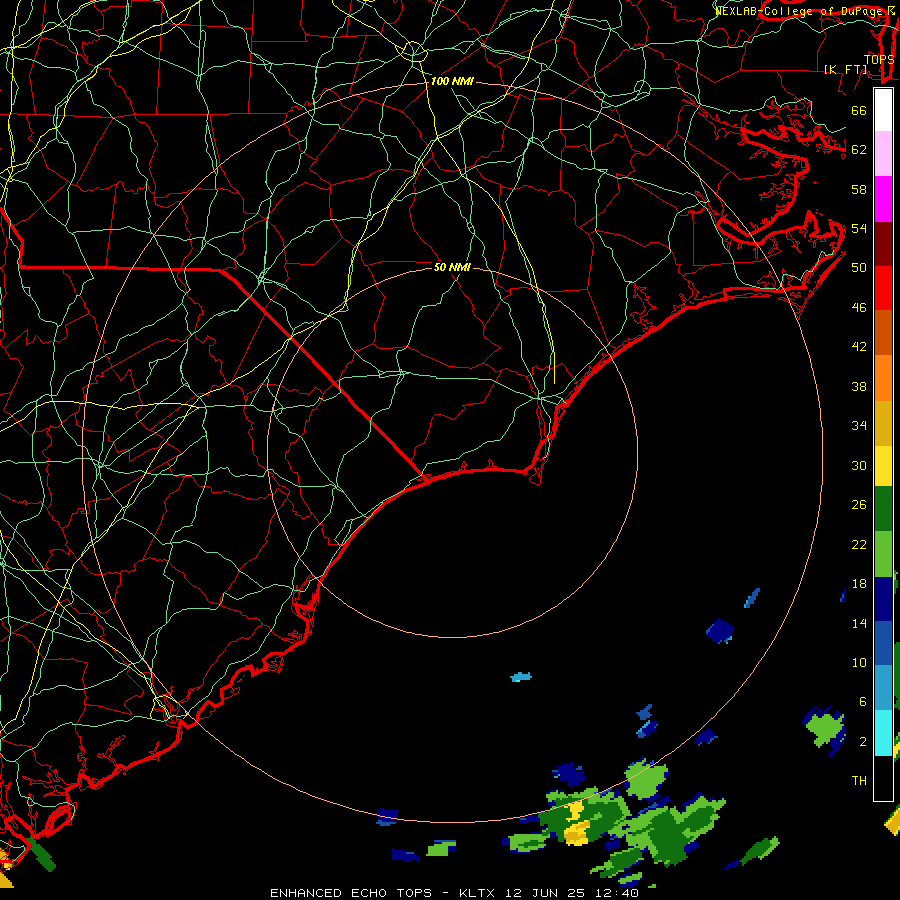Click the "[K FT]" units label
The image size is (900, 900).
click(x=846, y=69)
